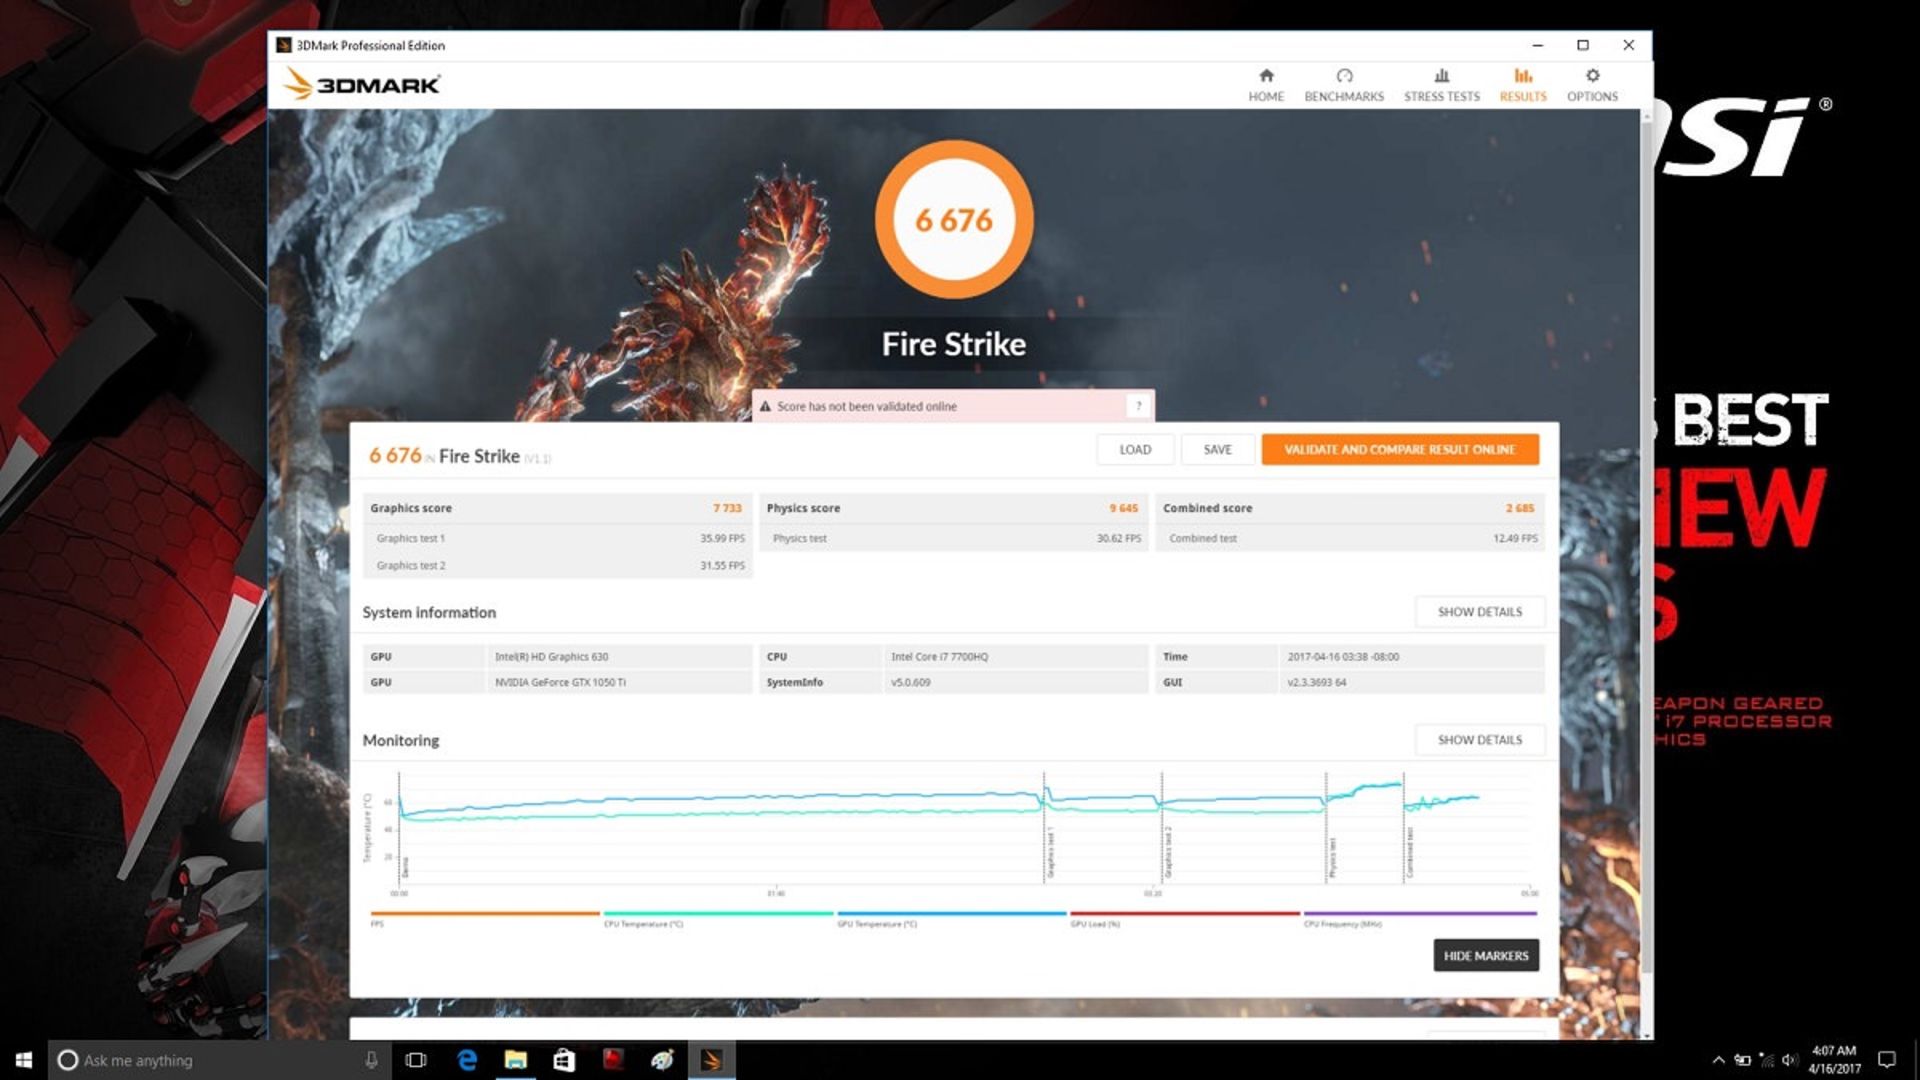Click the 3DMark window vertical scrollbar

(x=1646, y=548)
